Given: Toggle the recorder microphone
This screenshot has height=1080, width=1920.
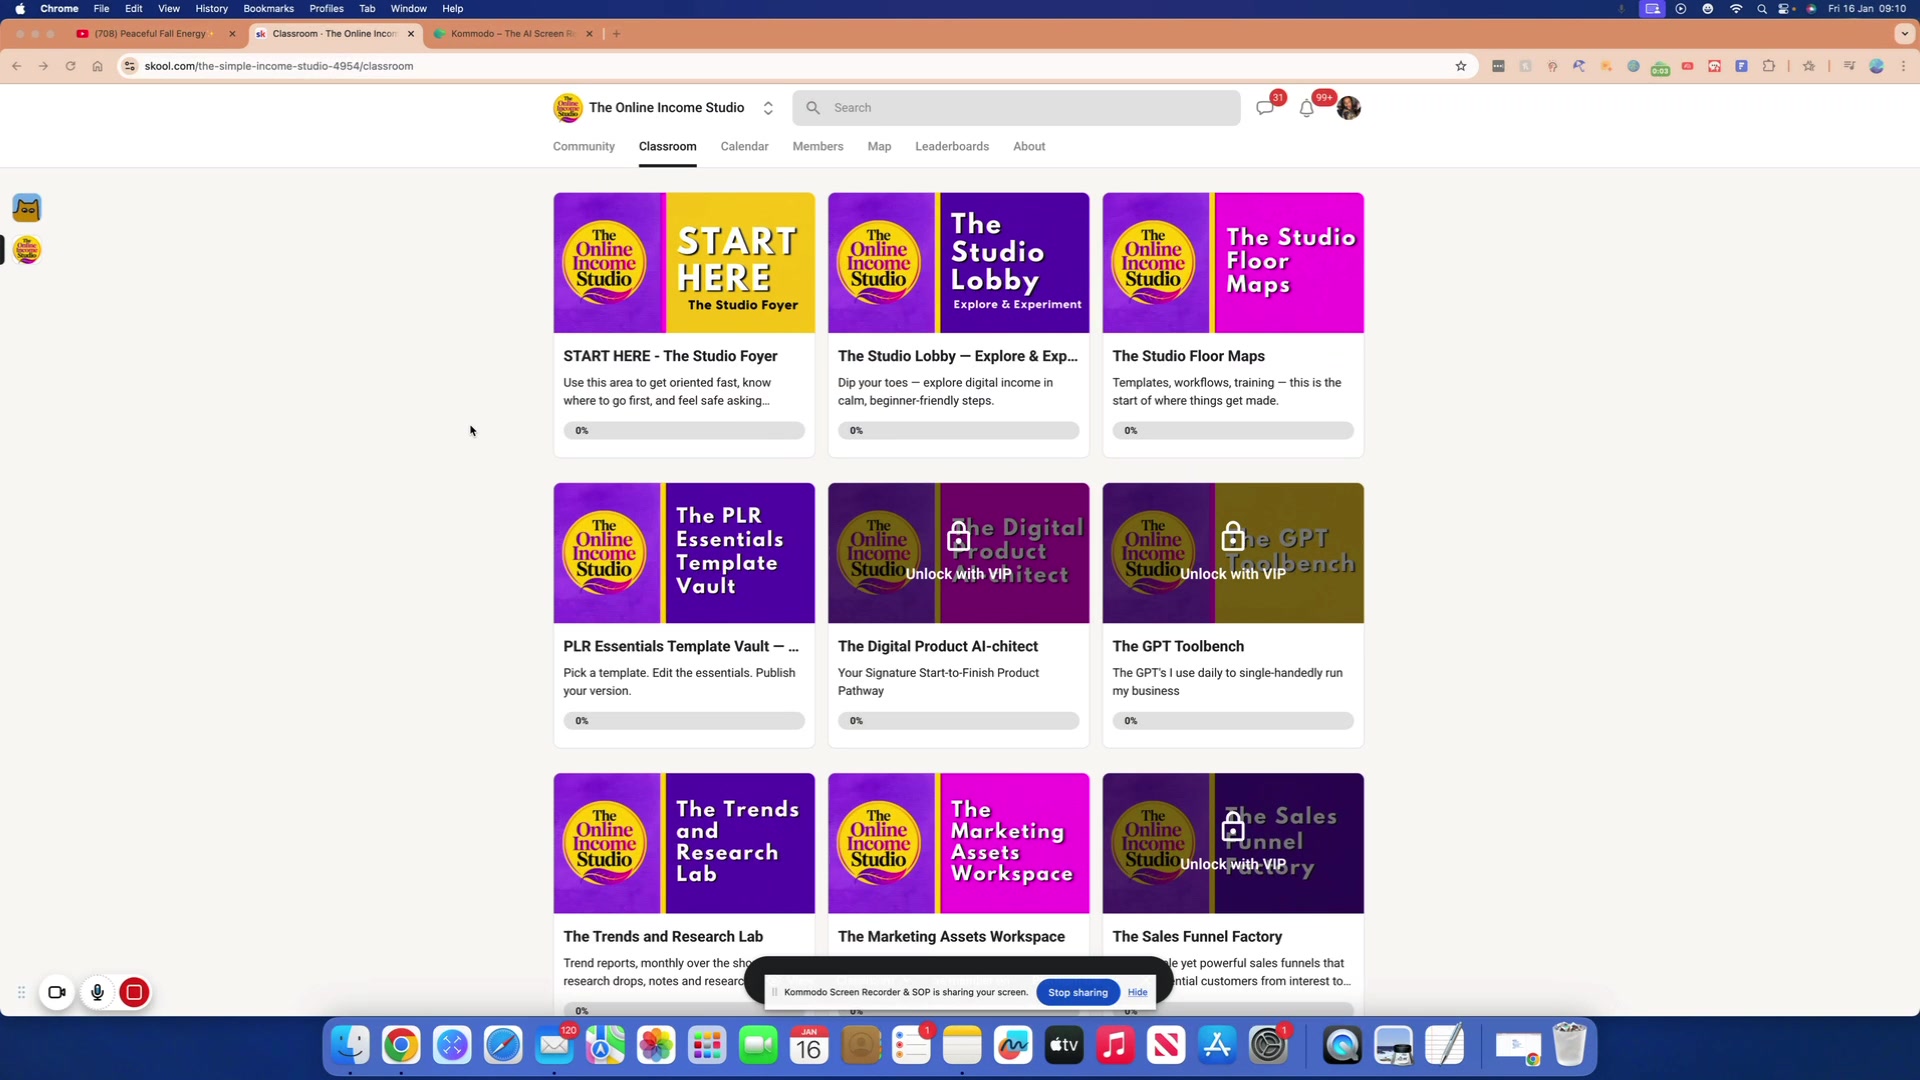Looking at the screenshot, I should (x=97, y=992).
